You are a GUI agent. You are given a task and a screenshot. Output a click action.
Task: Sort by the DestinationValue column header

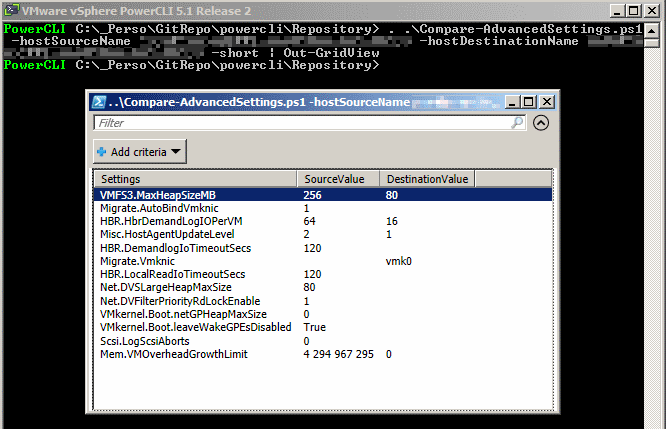[x=427, y=179]
